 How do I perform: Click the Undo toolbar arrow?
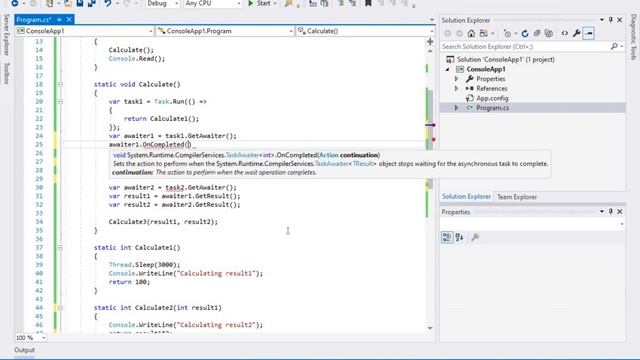tap(107, 3)
